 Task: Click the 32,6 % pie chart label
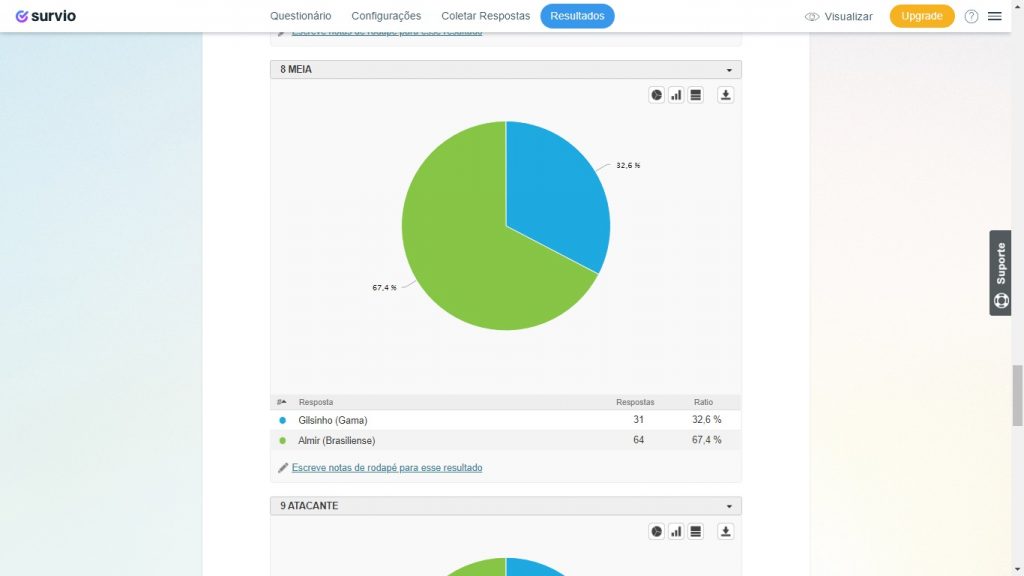pos(628,165)
